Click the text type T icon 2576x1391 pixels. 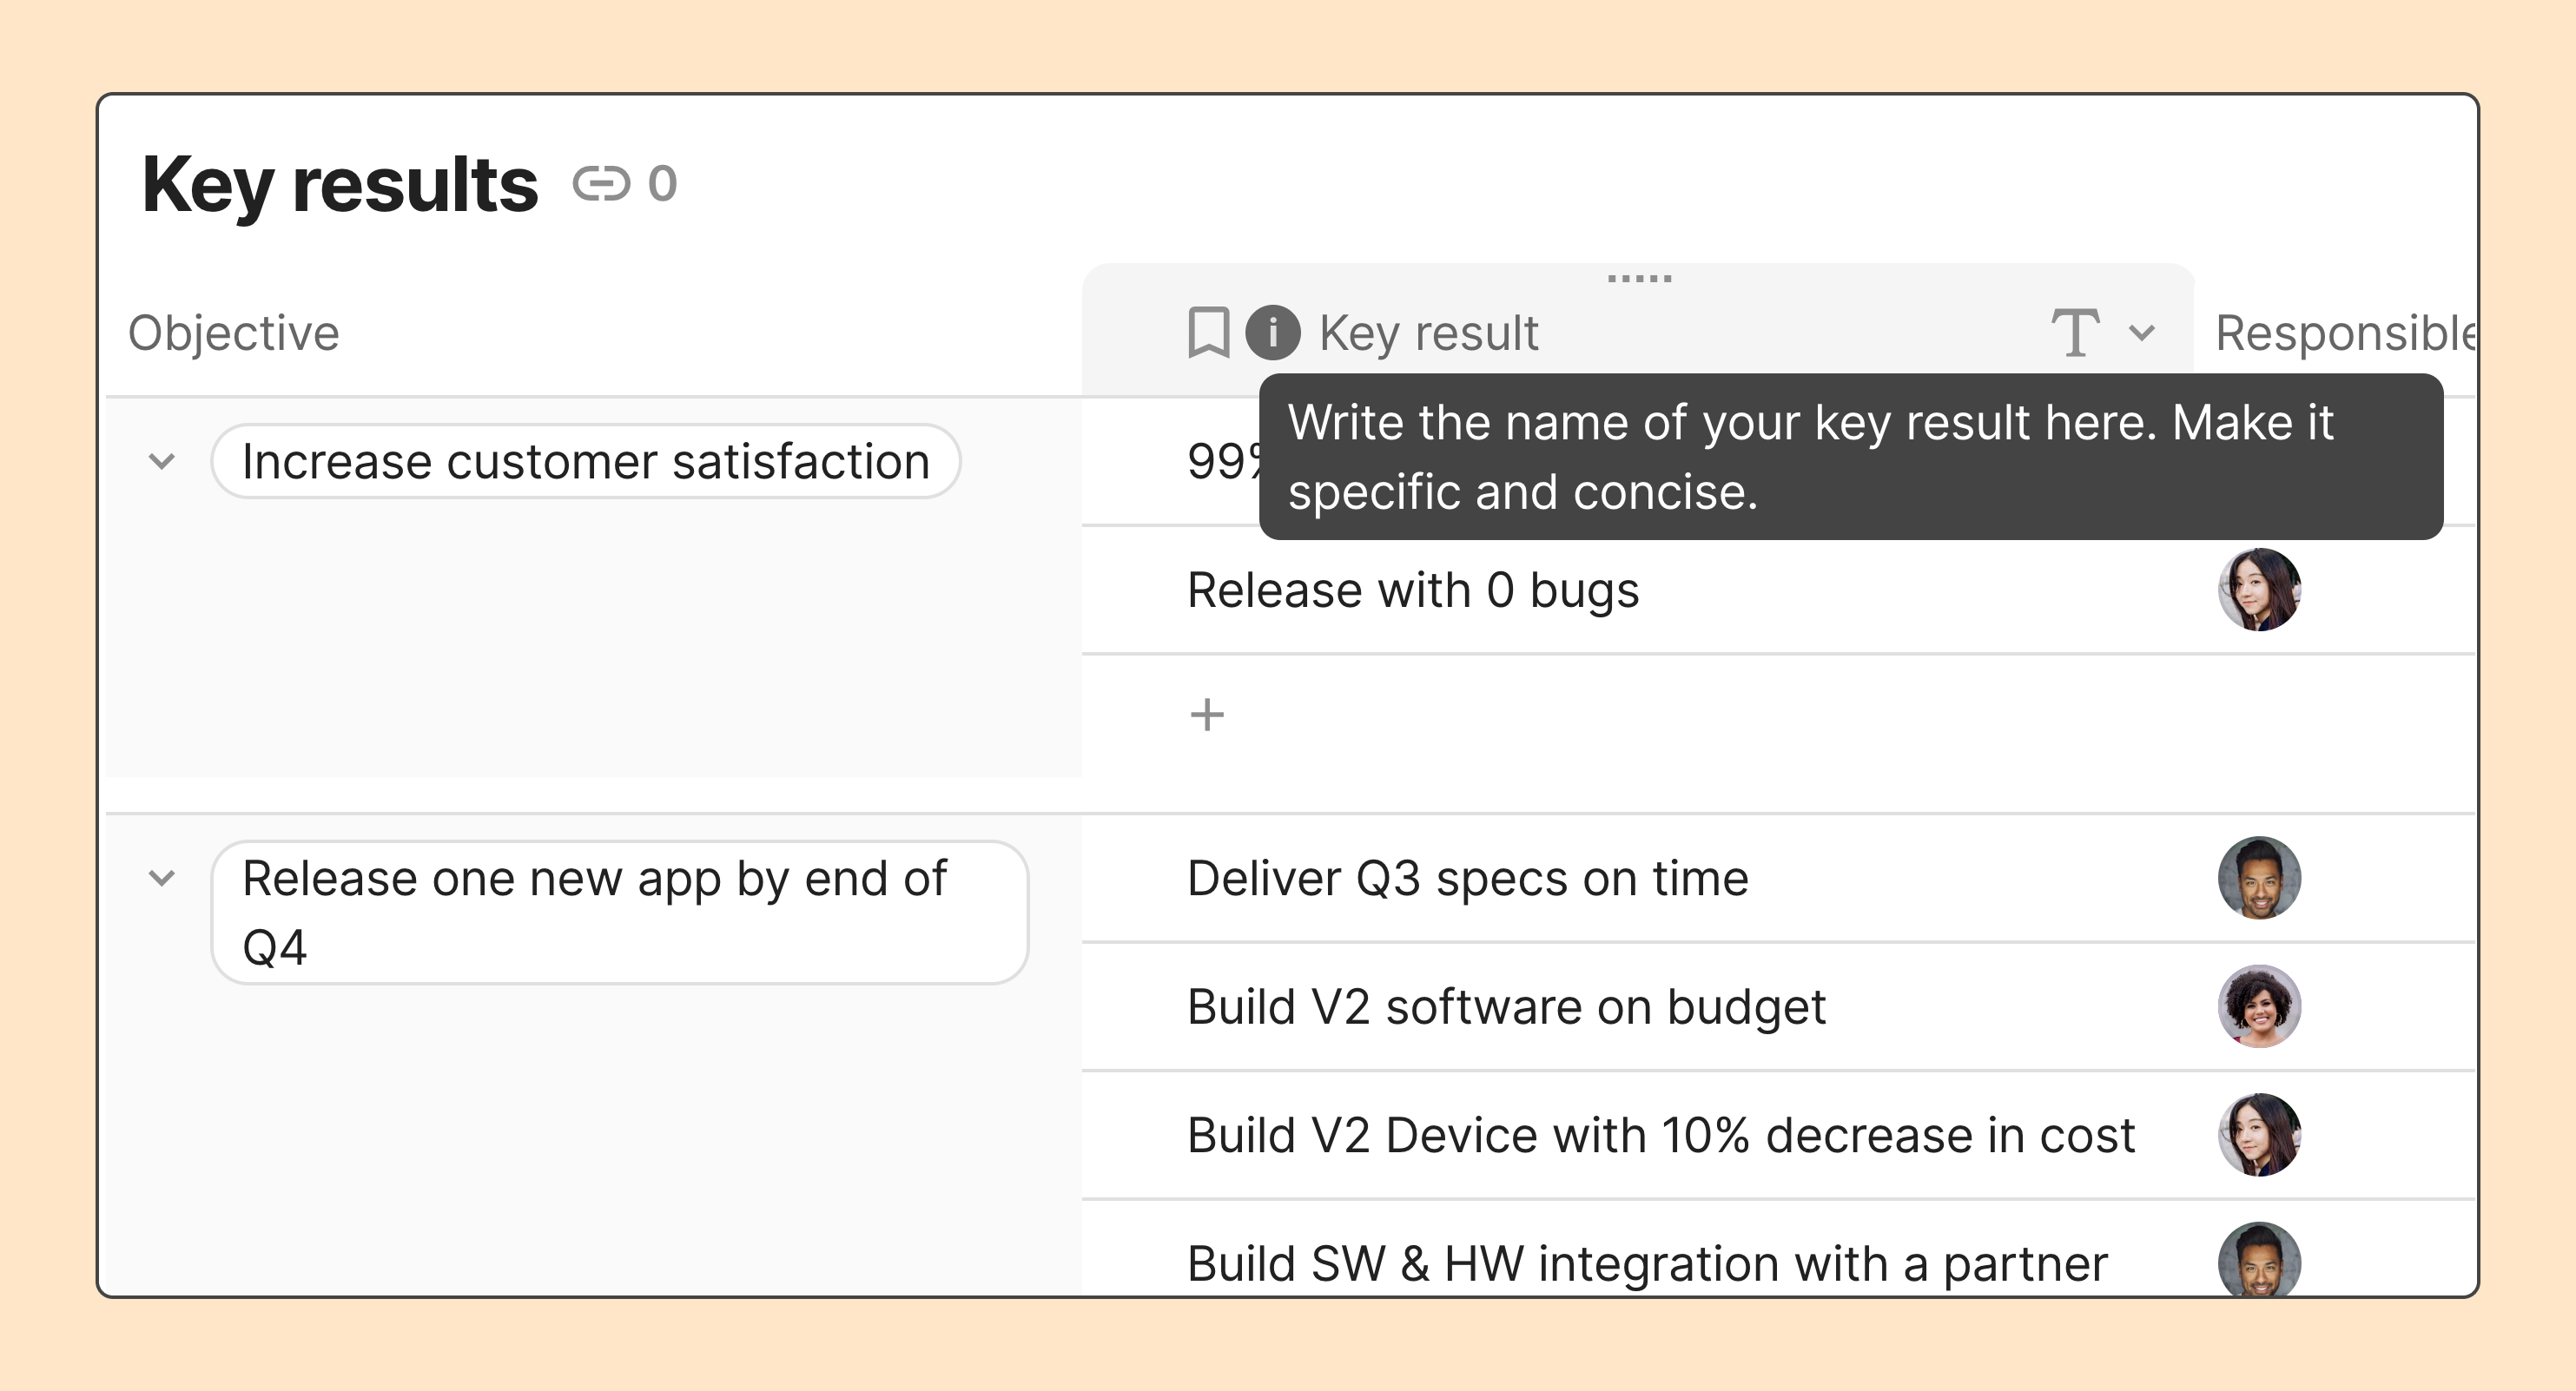tap(2075, 332)
